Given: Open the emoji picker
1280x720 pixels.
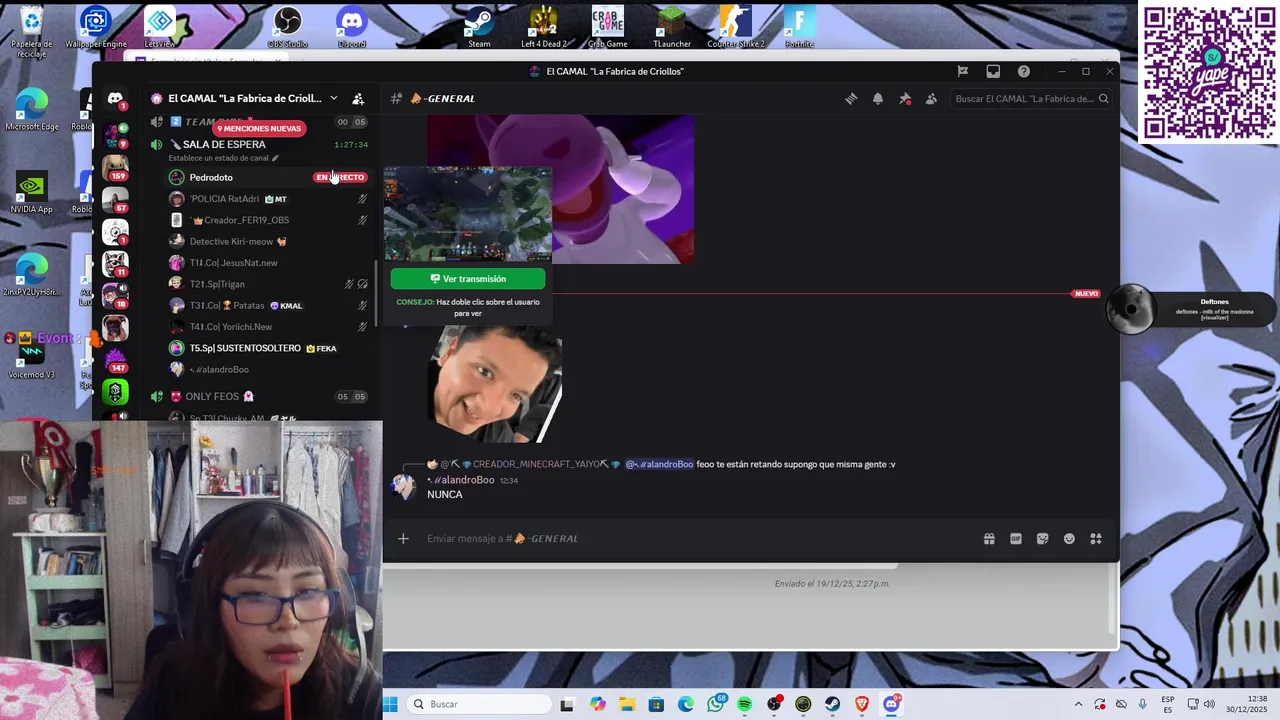Looking at the screenshot, I should coord(1069,538).
